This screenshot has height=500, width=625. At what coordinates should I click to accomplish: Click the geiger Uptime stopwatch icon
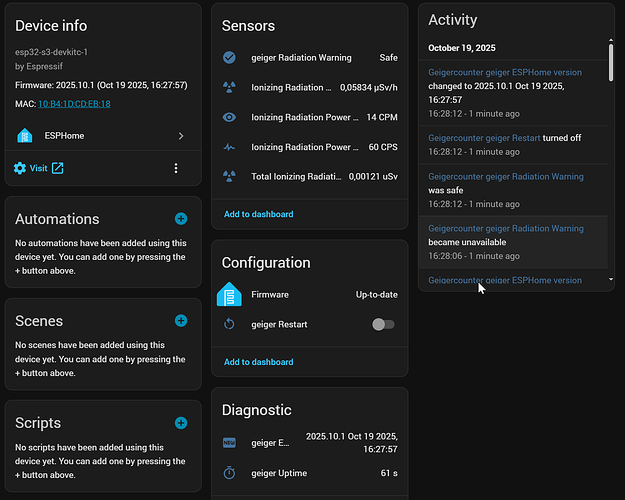229,473
